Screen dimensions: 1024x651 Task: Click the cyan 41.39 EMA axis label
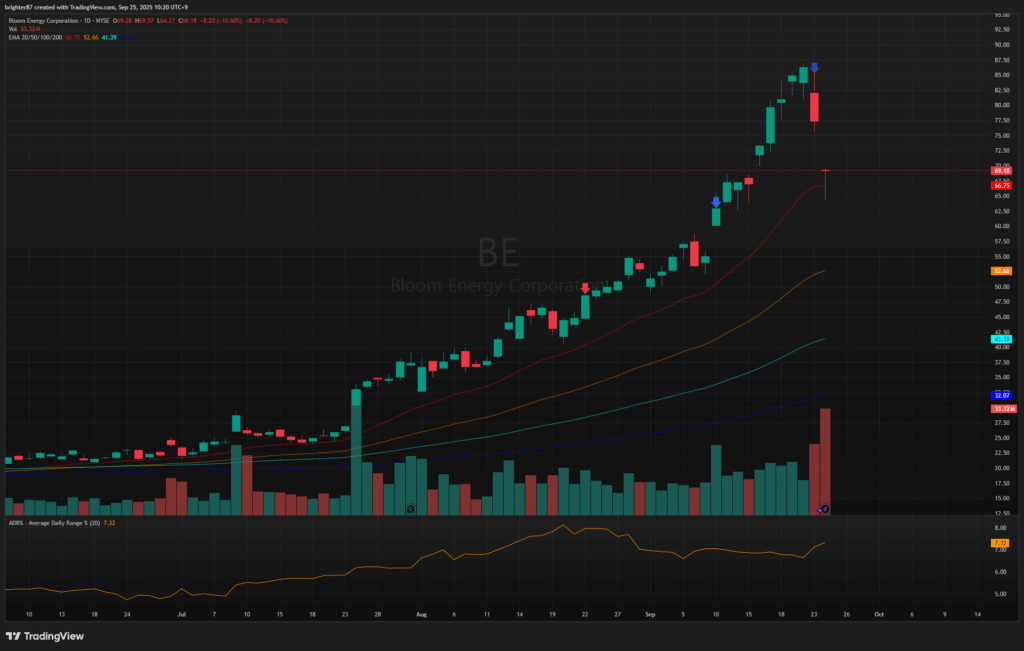tap(1002, 340)
